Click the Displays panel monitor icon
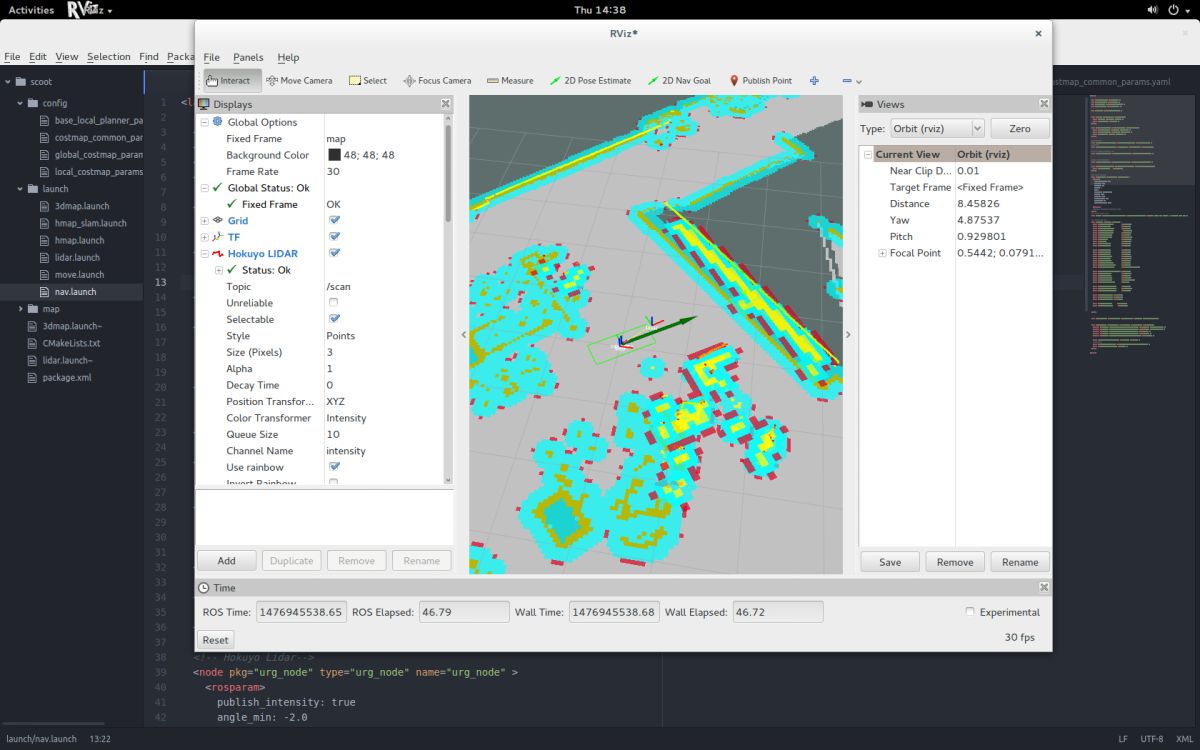The width and height of the screenshot is (1200, 750). (x=204, y=103)
